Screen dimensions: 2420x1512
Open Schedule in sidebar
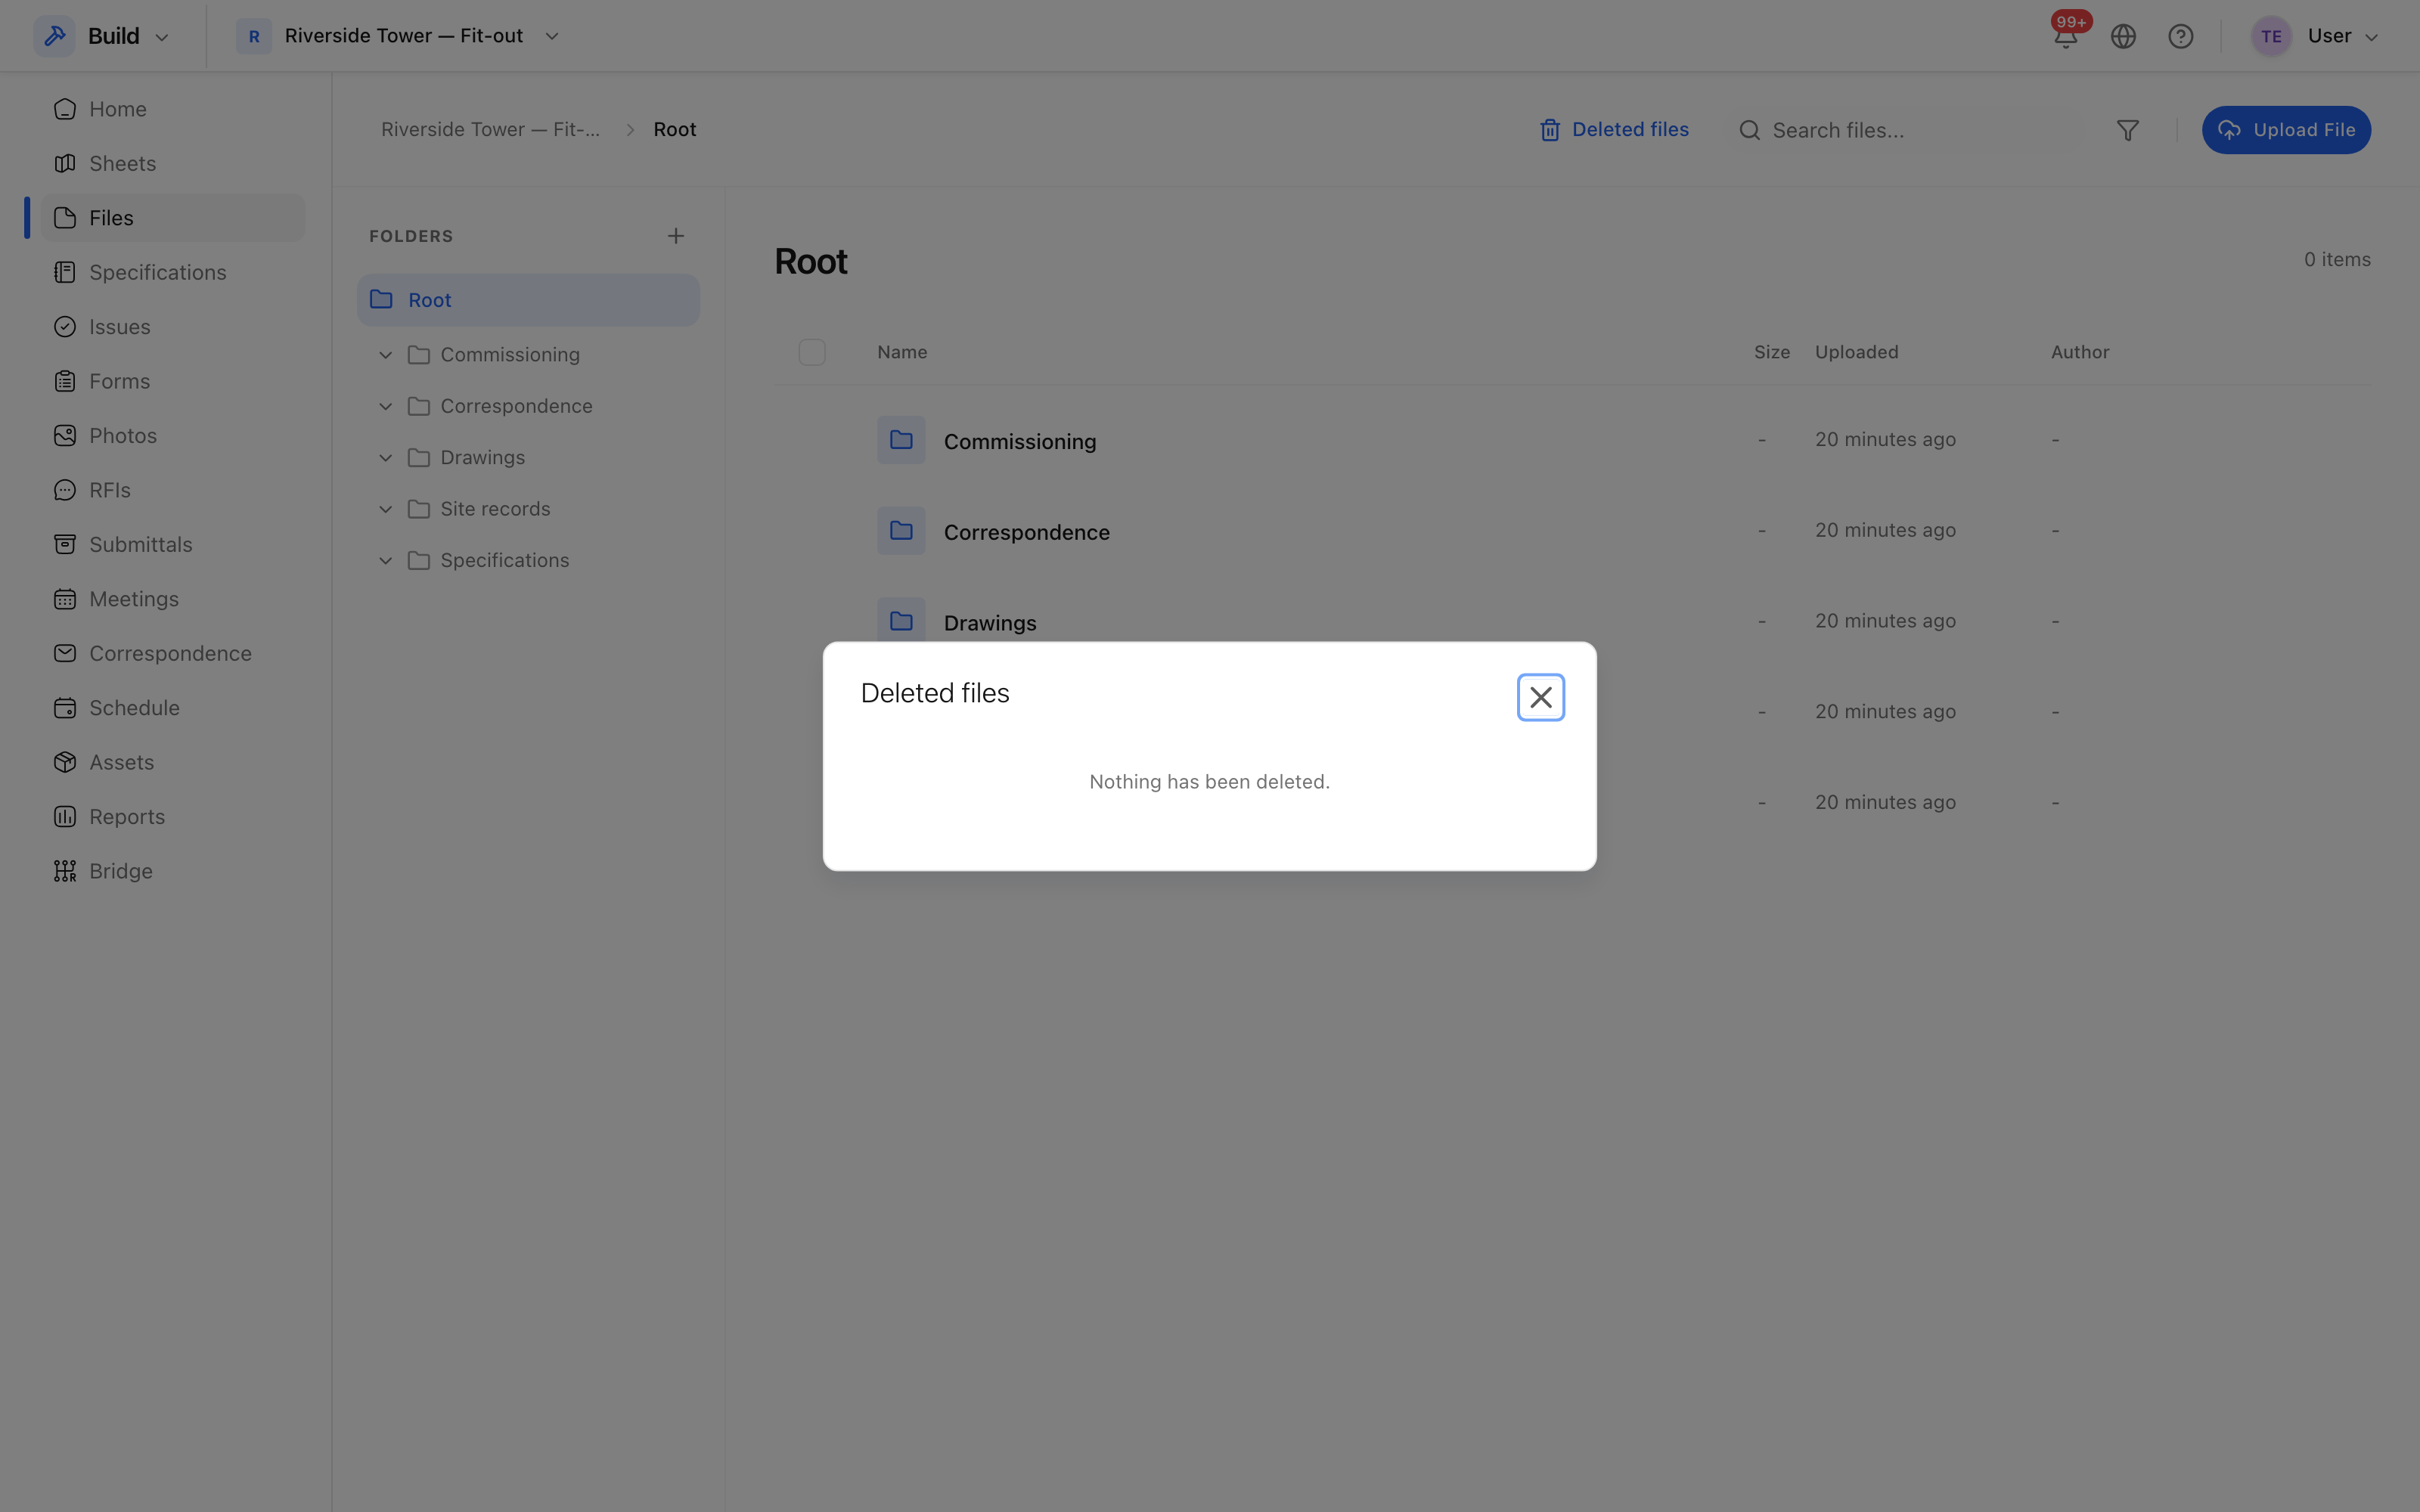coord(172,708)
